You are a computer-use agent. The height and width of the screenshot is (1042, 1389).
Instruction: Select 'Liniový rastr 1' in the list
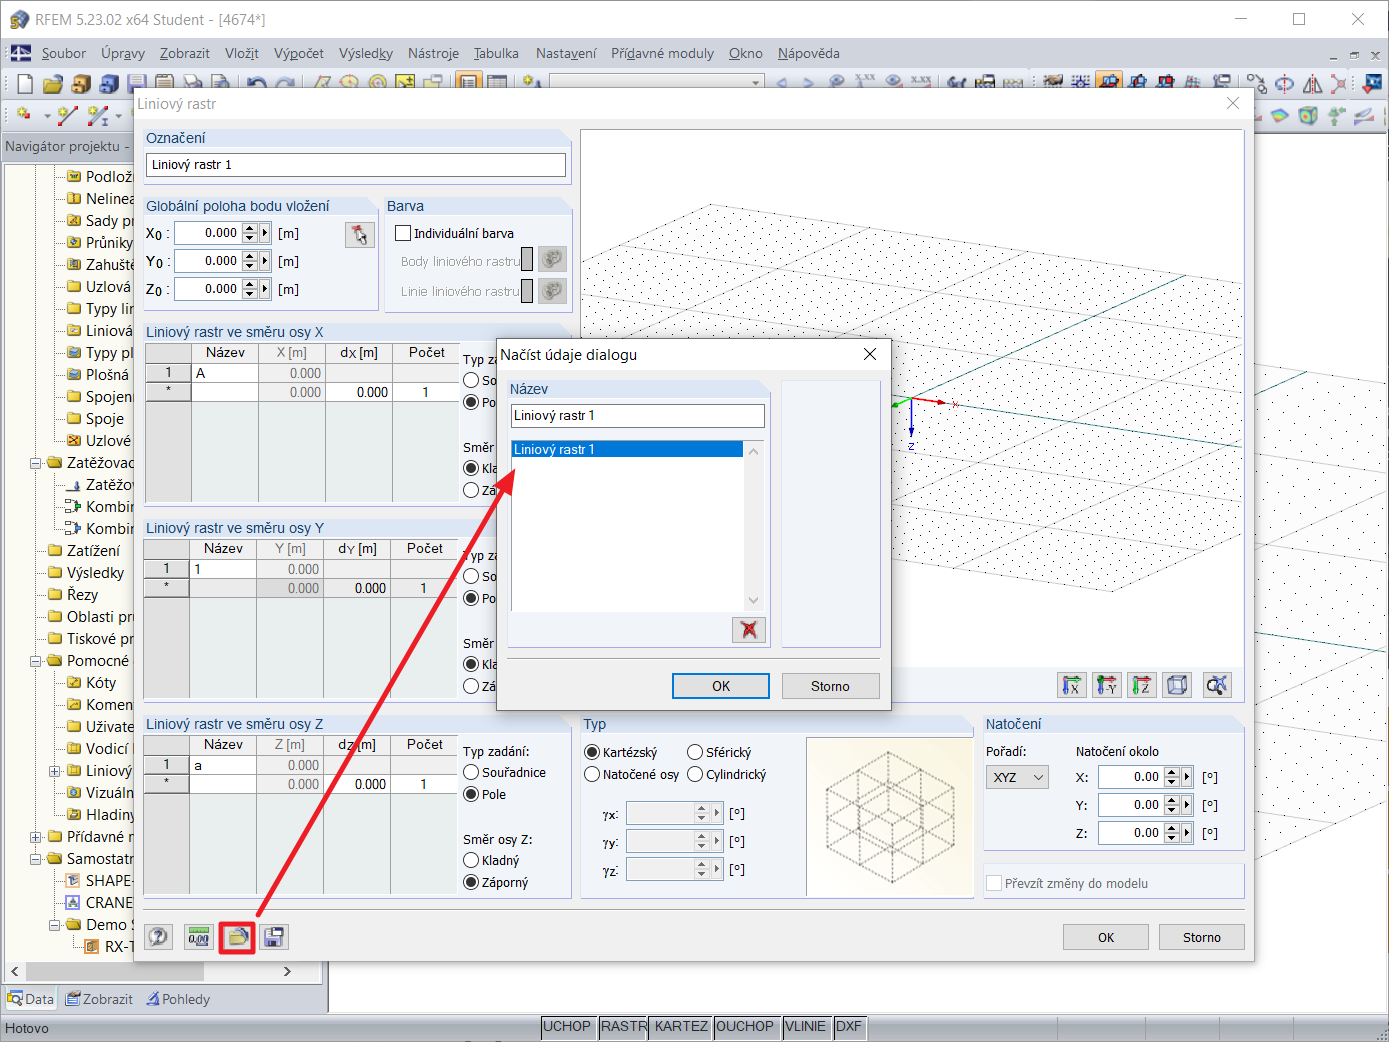pyautogui.click(x=627, y=449)
